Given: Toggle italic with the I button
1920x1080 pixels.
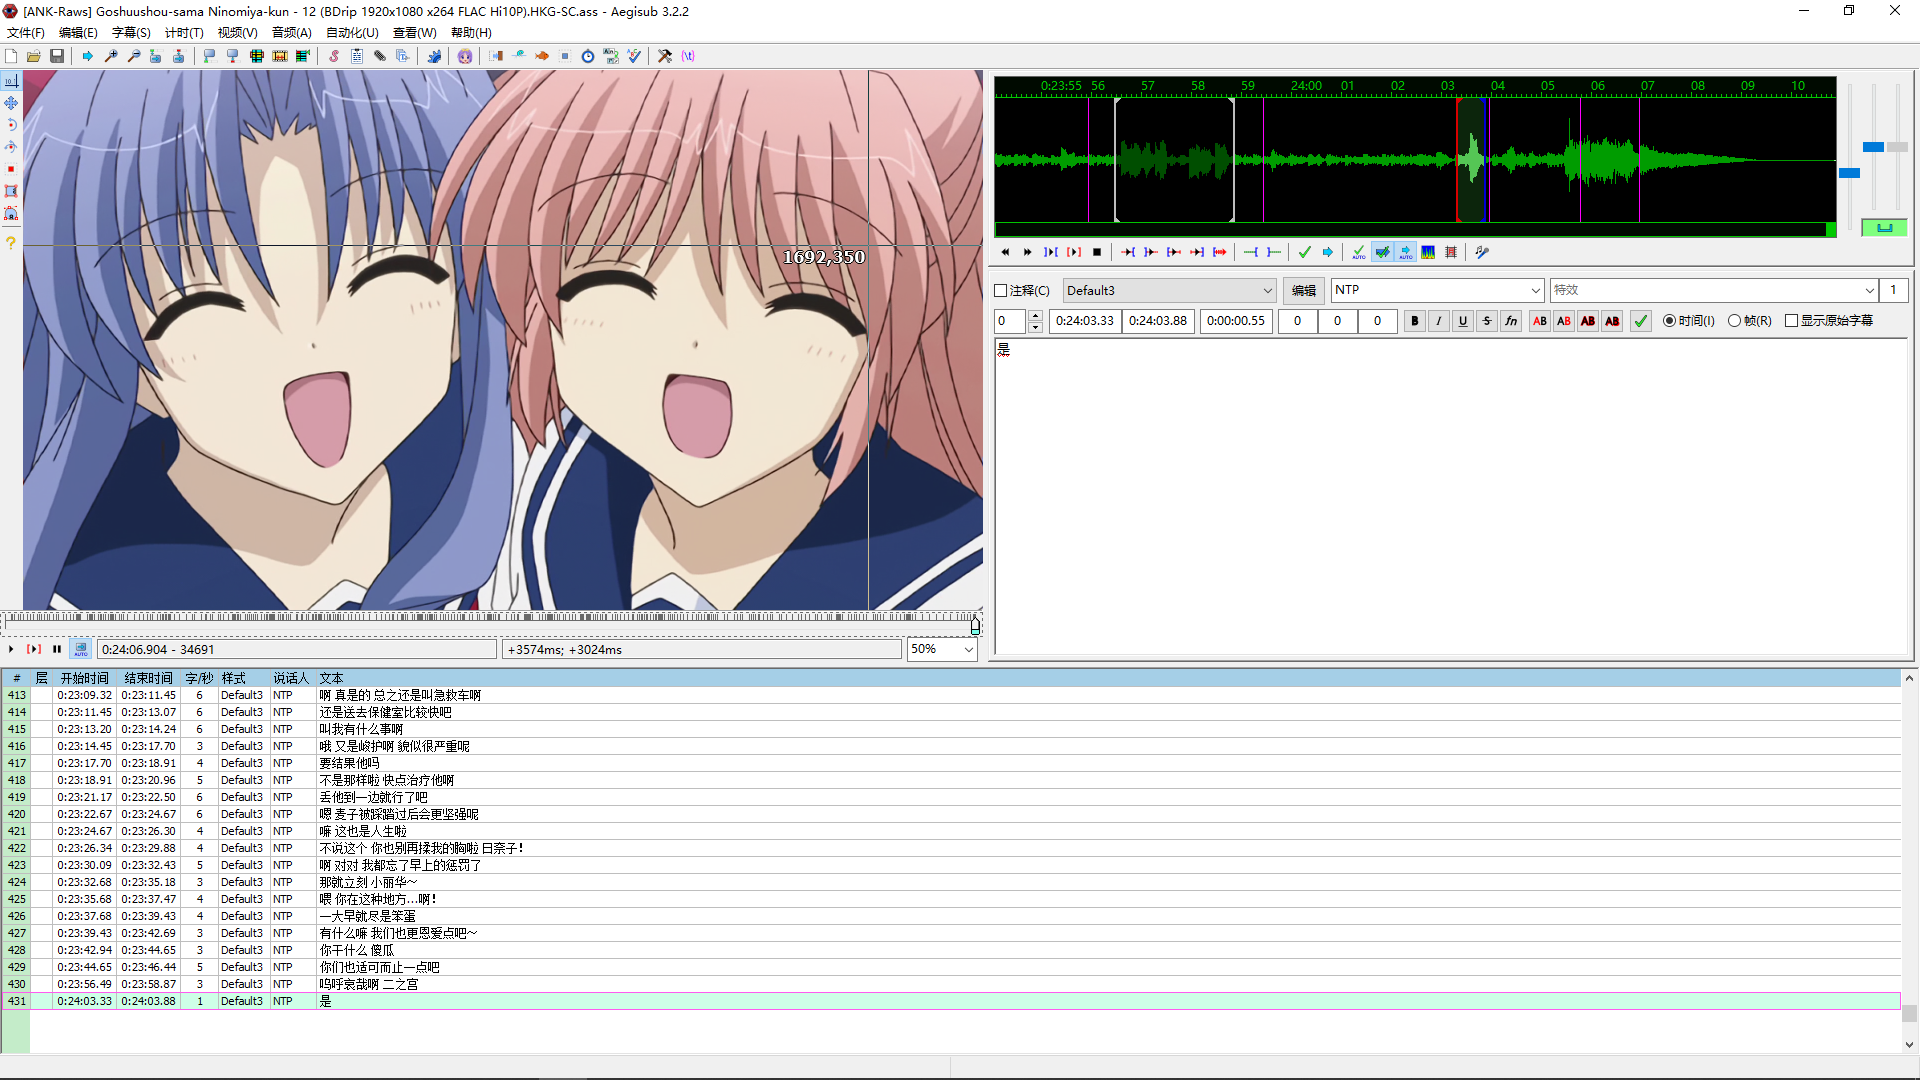Looking at the screenshot, I should click(1438, 321).
